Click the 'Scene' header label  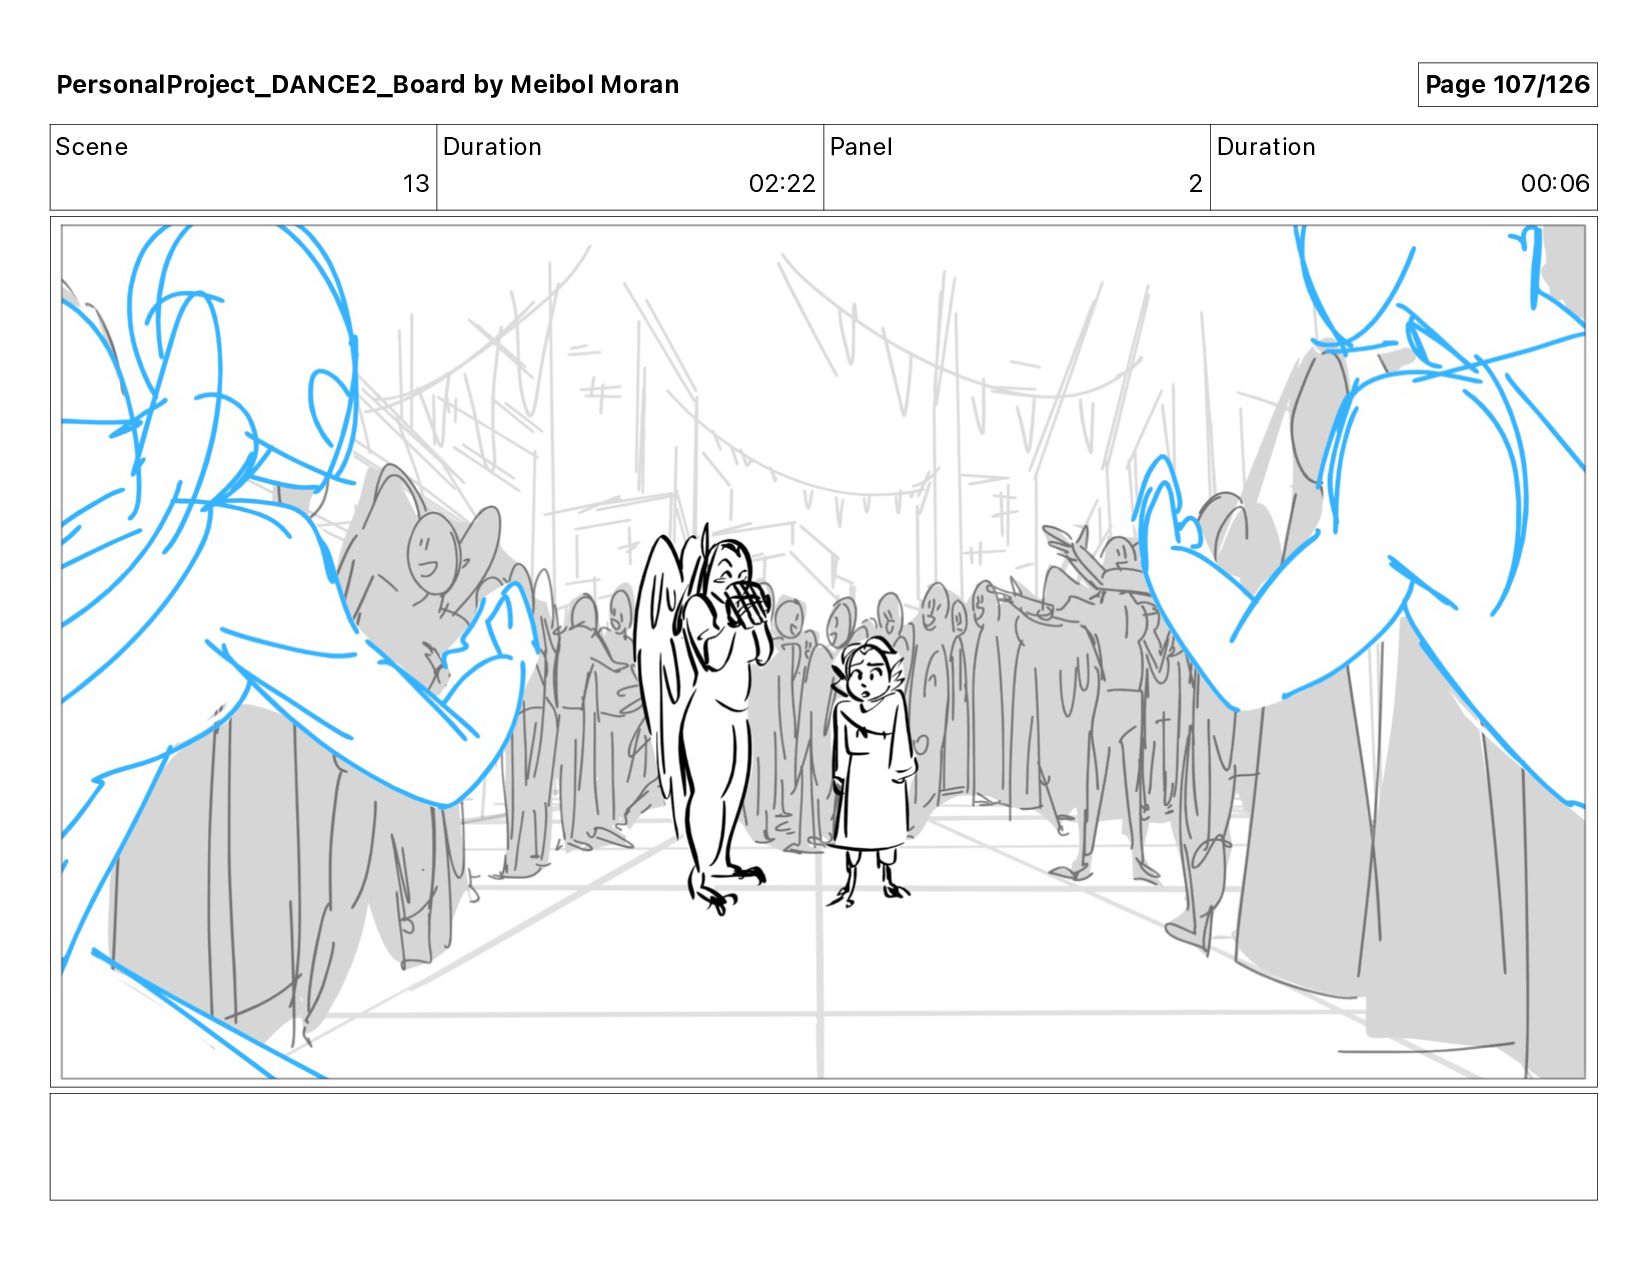pos(92,147)
